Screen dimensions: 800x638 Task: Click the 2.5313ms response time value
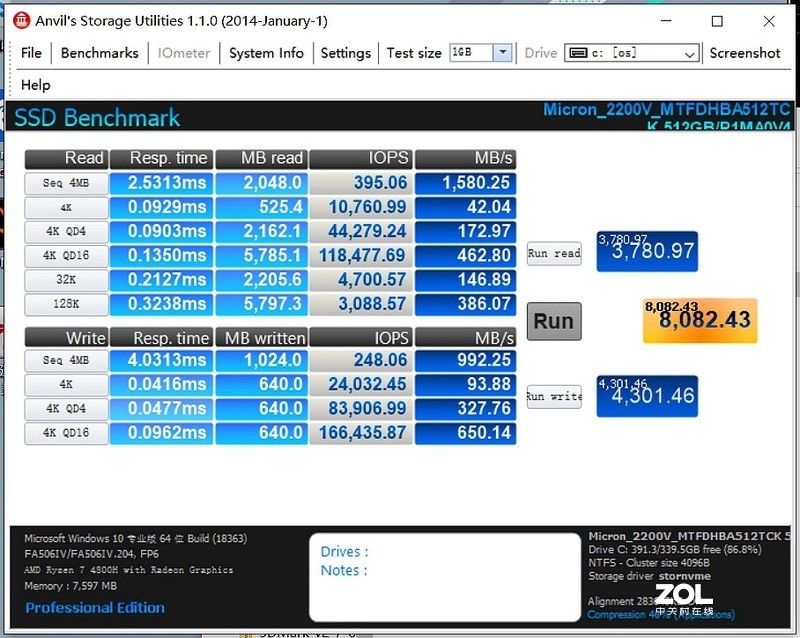tap(161, 183)
